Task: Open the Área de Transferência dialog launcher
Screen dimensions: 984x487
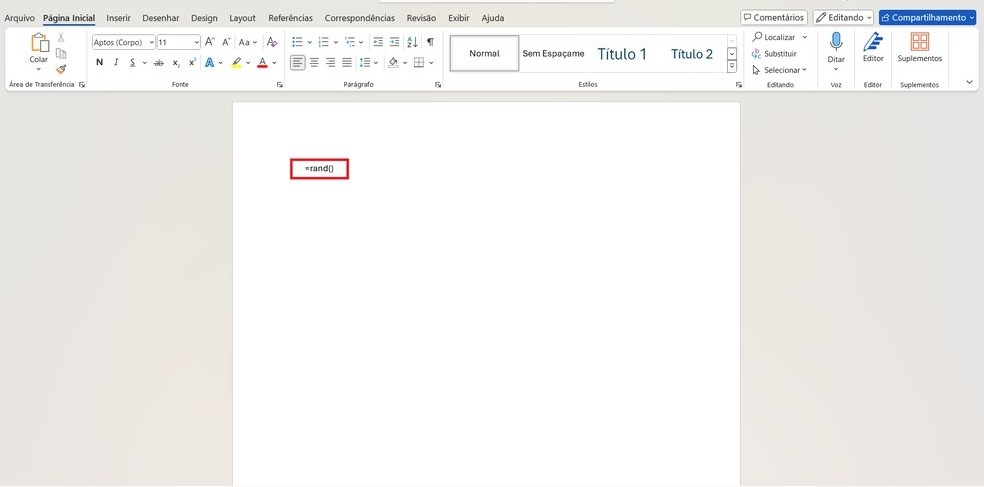Action: [82, 84]
